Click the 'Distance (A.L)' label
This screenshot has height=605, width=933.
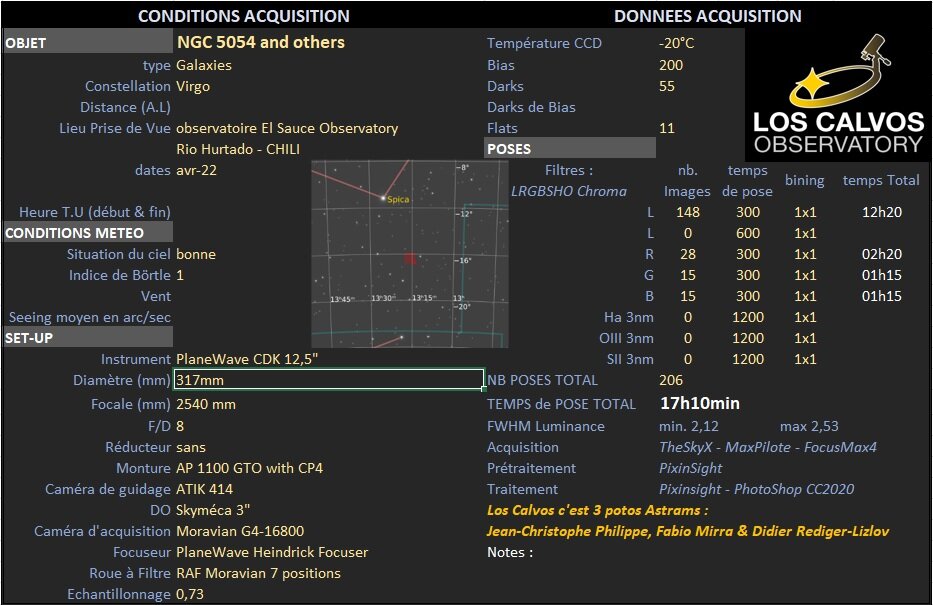(126, 107)
